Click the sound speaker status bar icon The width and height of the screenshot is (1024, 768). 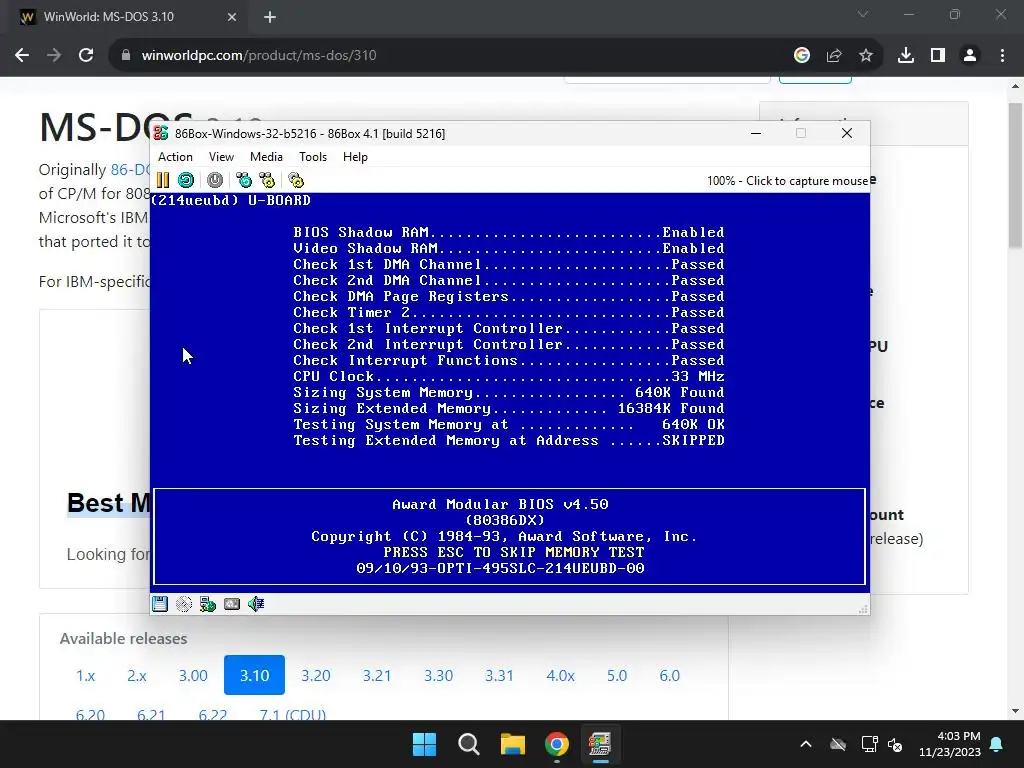pos(256,604)
